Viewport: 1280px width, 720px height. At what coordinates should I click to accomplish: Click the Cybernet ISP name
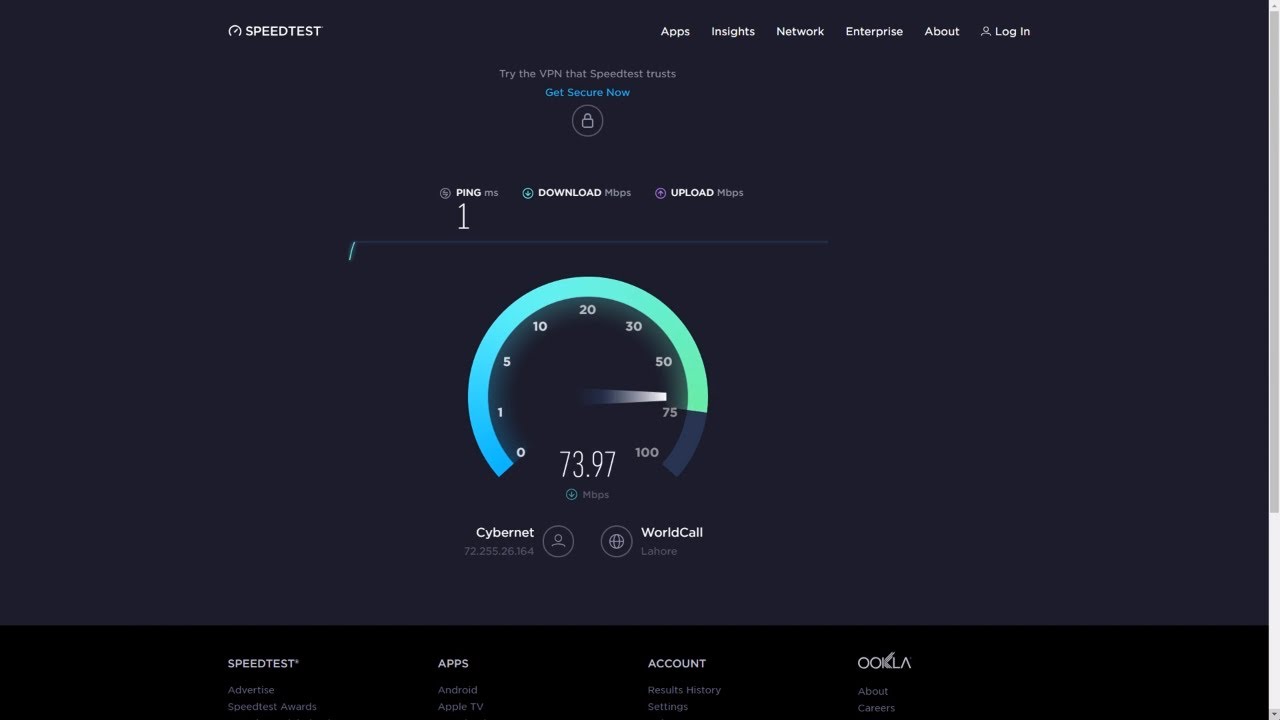(505, 532)
